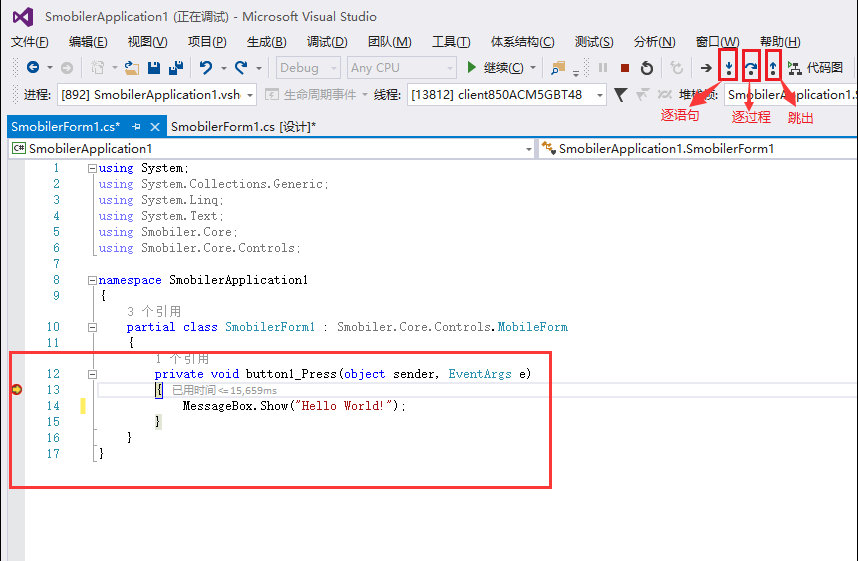This screenshot has width=858, height=561.
Task: Open the Edit (编辑) menu
Action: point(88,42)
